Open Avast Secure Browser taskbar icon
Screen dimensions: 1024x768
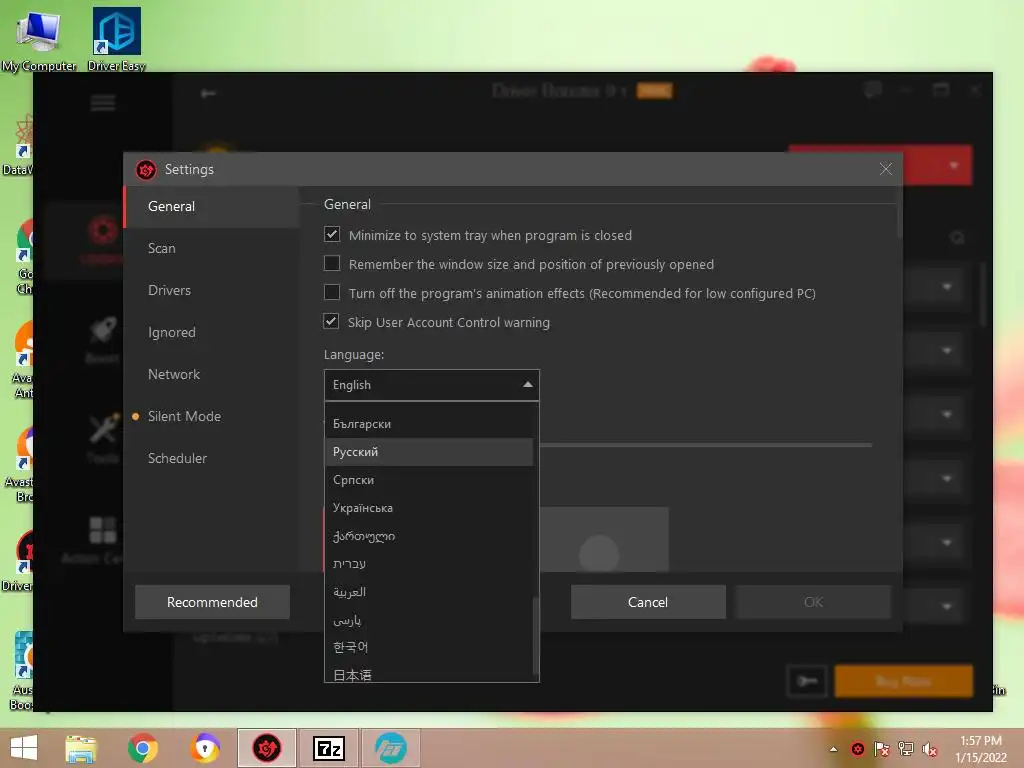click(205, 748)
